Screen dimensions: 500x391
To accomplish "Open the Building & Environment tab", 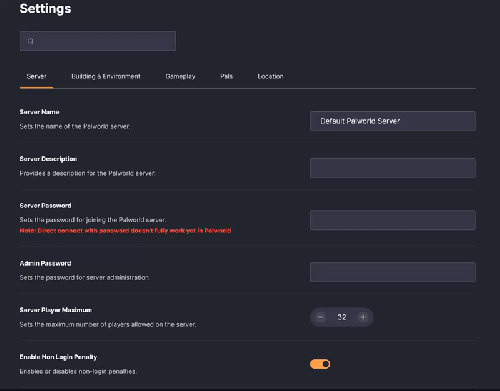I will pos(106,76).
